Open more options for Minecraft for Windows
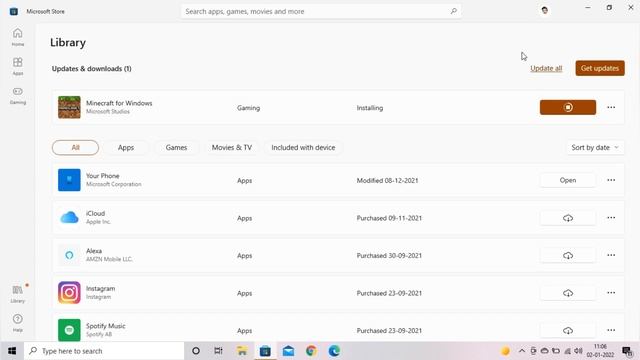The image size is (640, 360). tap(611, 107)
